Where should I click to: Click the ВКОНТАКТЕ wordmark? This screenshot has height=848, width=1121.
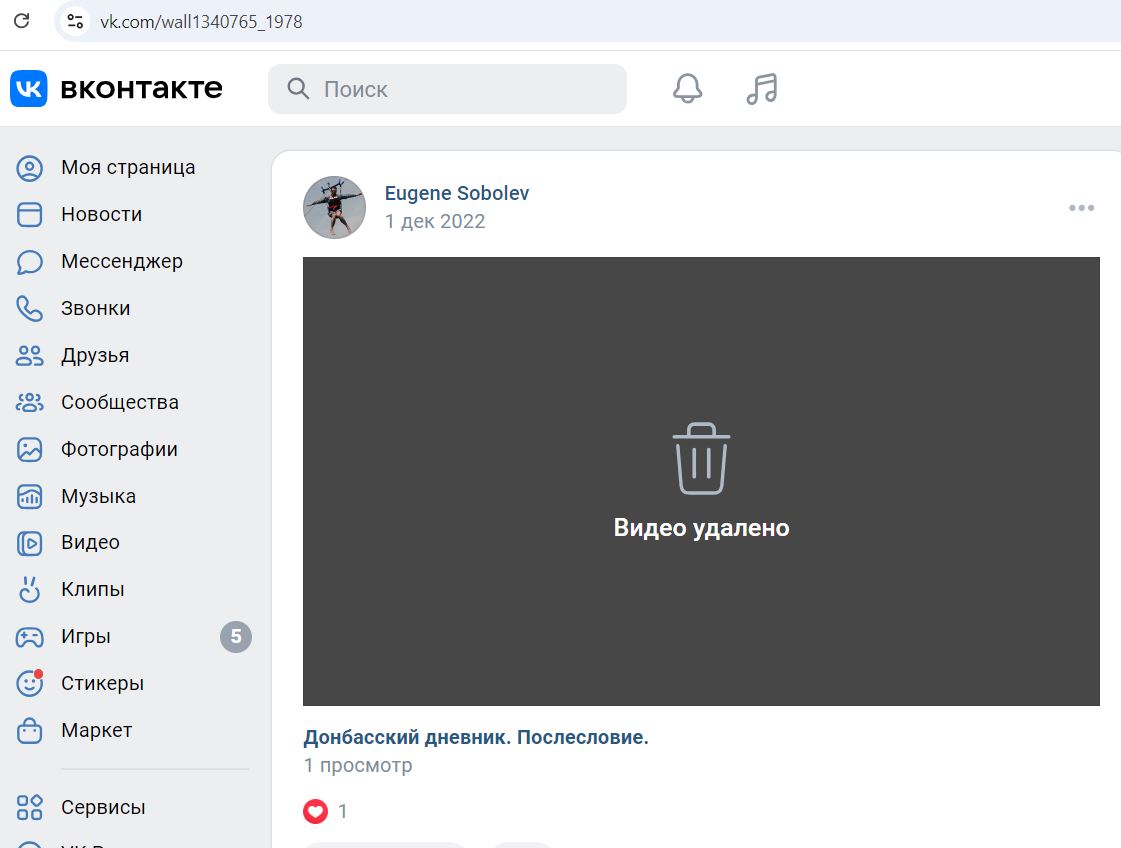coord(142,89)
